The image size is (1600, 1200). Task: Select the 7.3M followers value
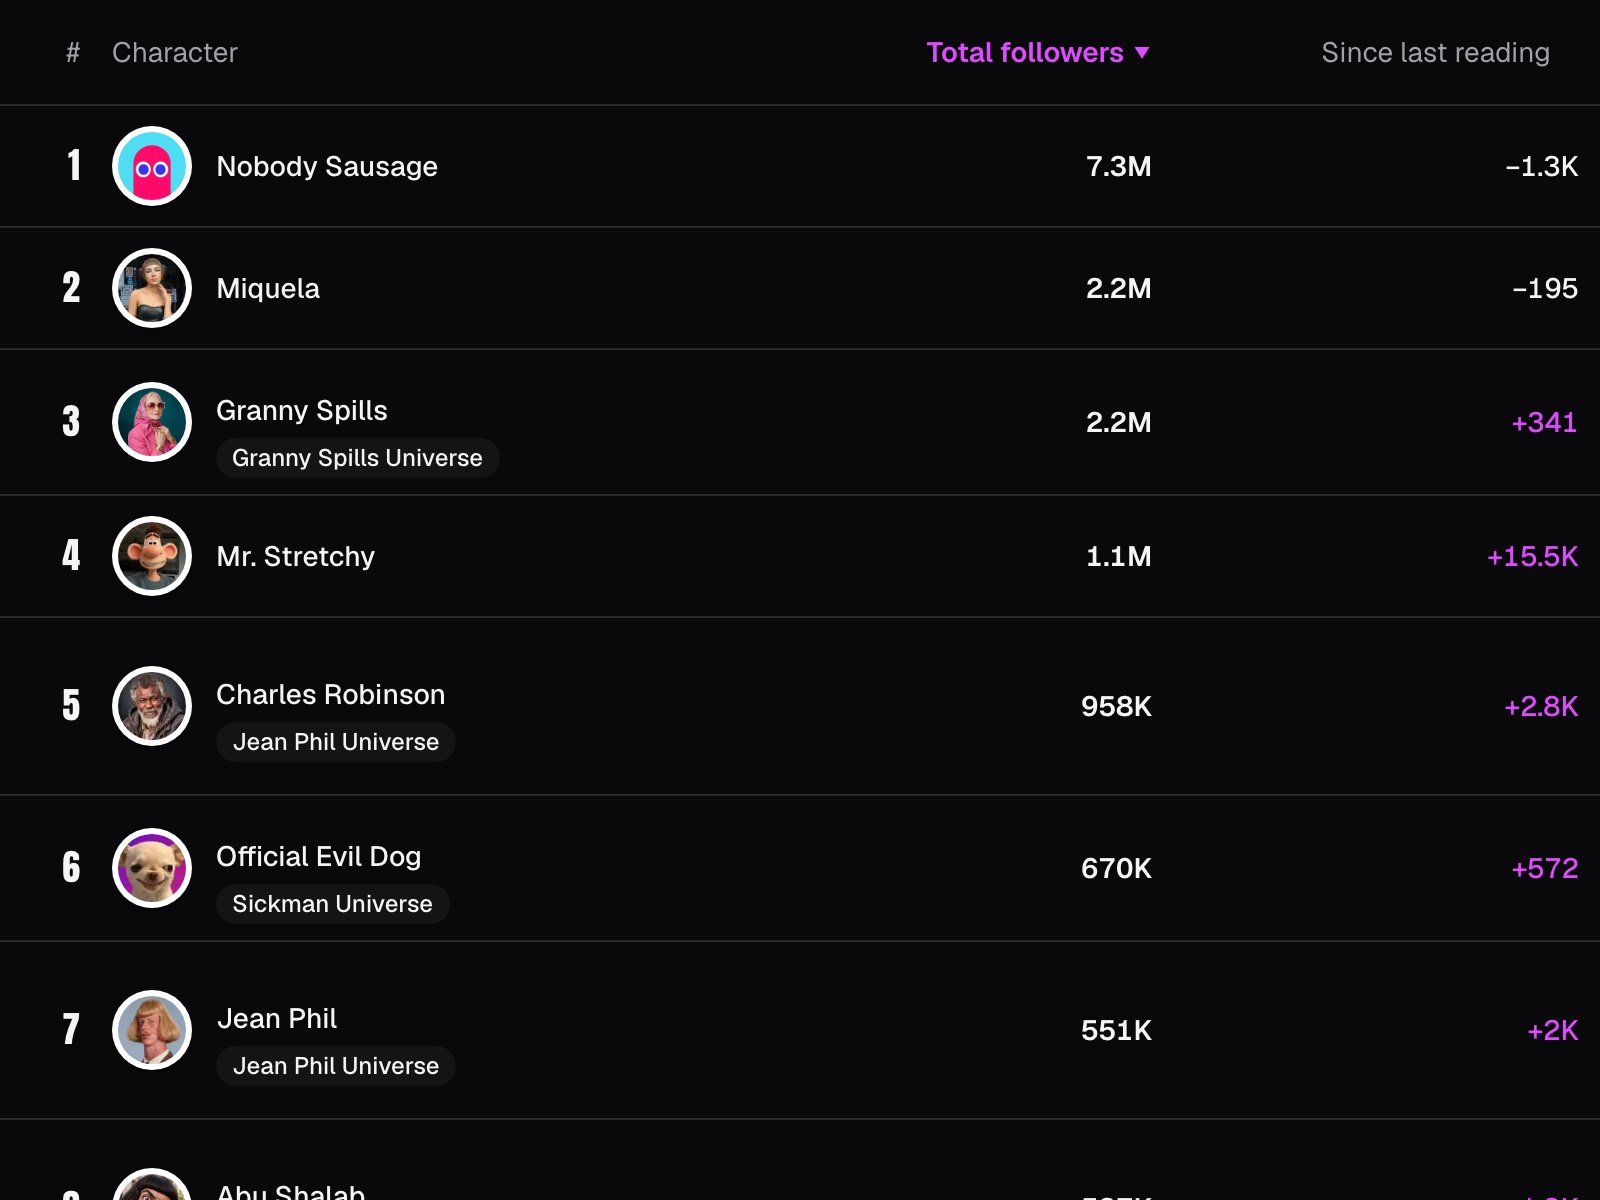pos(1119,166)
